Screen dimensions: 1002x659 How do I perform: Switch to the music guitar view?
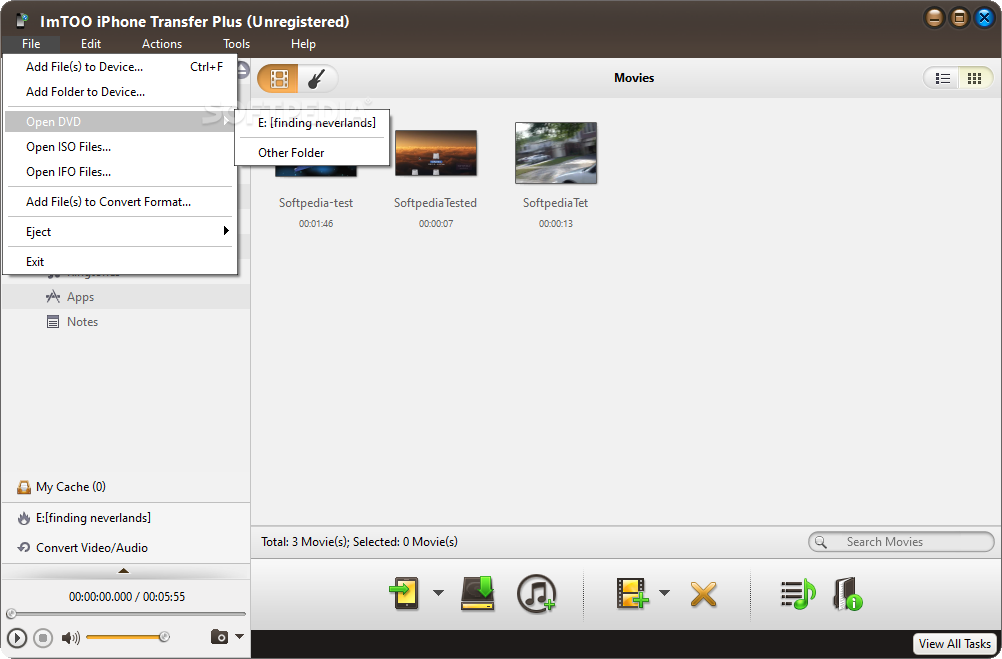click(x=316, y=79)
